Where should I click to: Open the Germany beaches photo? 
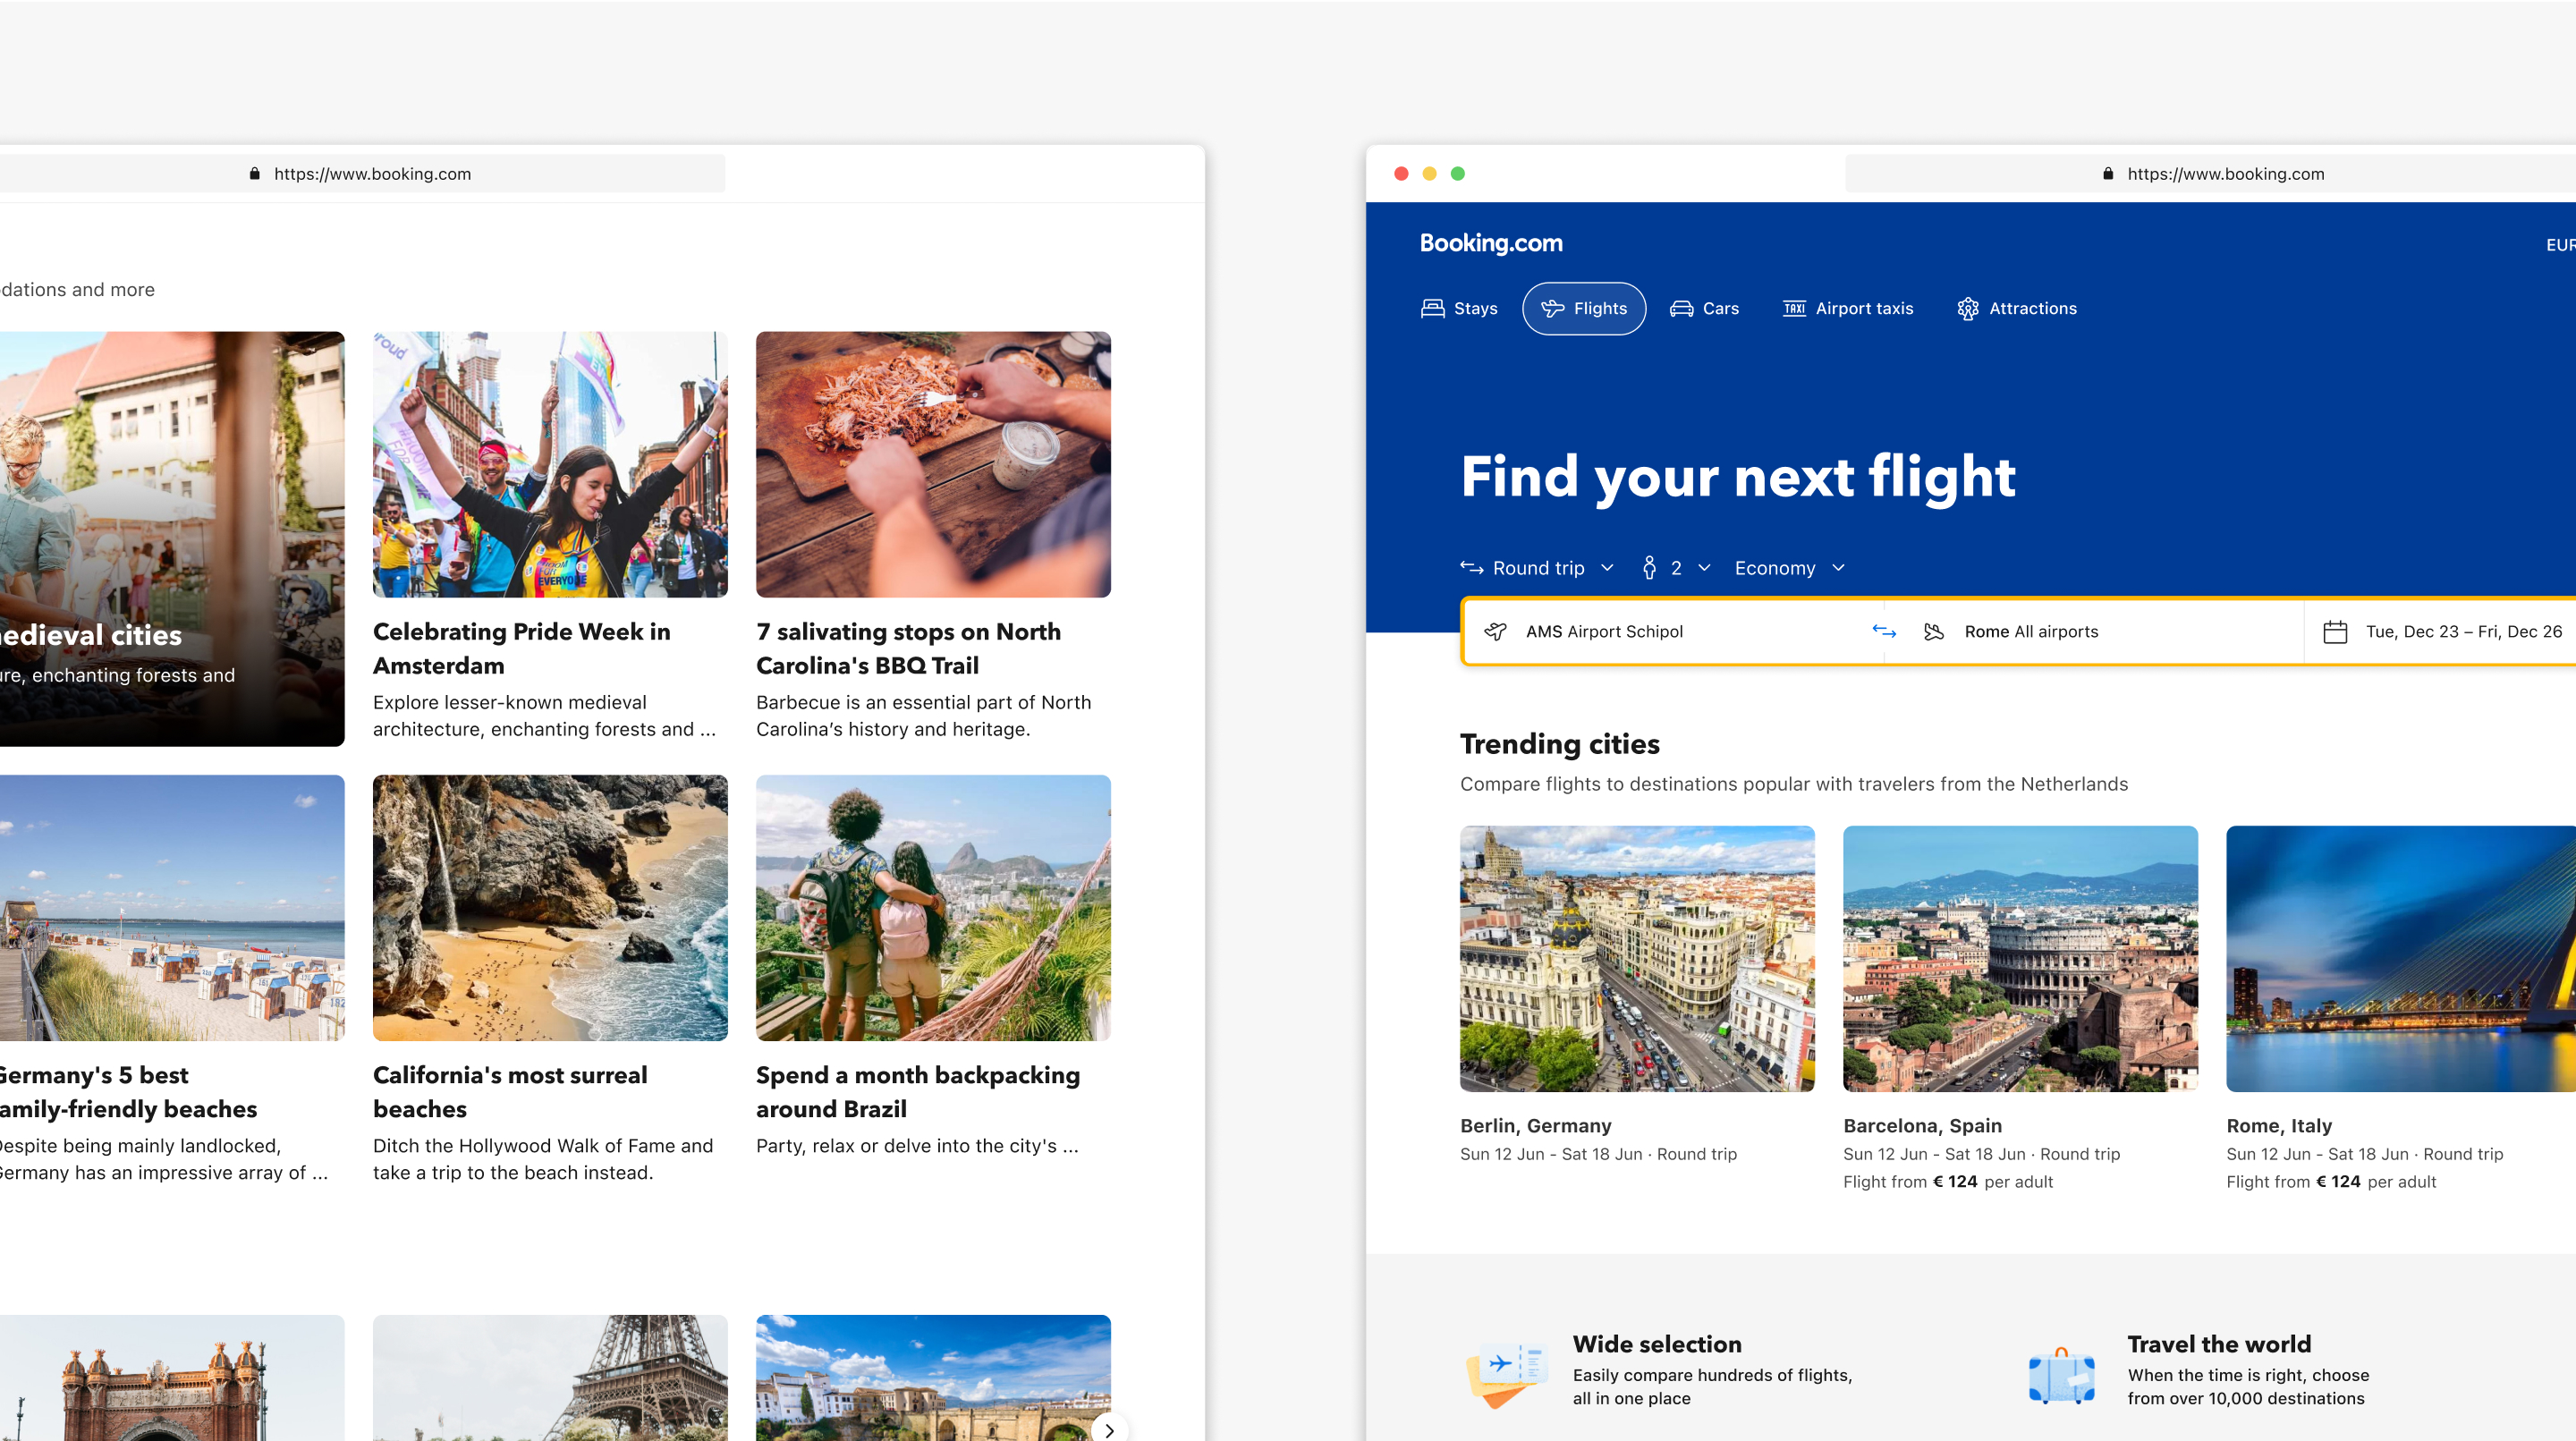click(x=172, y=907)
